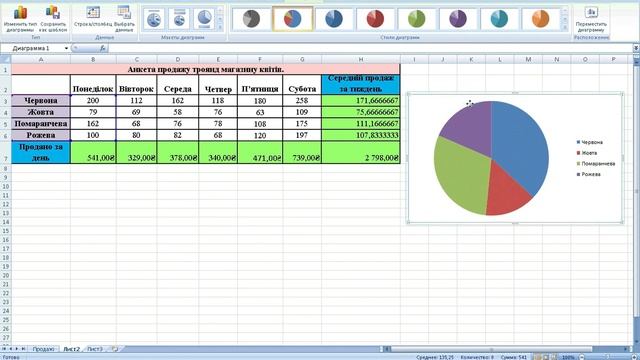Go to first sheet navigation arrow
Viewport: 640px width, 360px height.
point(4,349)
